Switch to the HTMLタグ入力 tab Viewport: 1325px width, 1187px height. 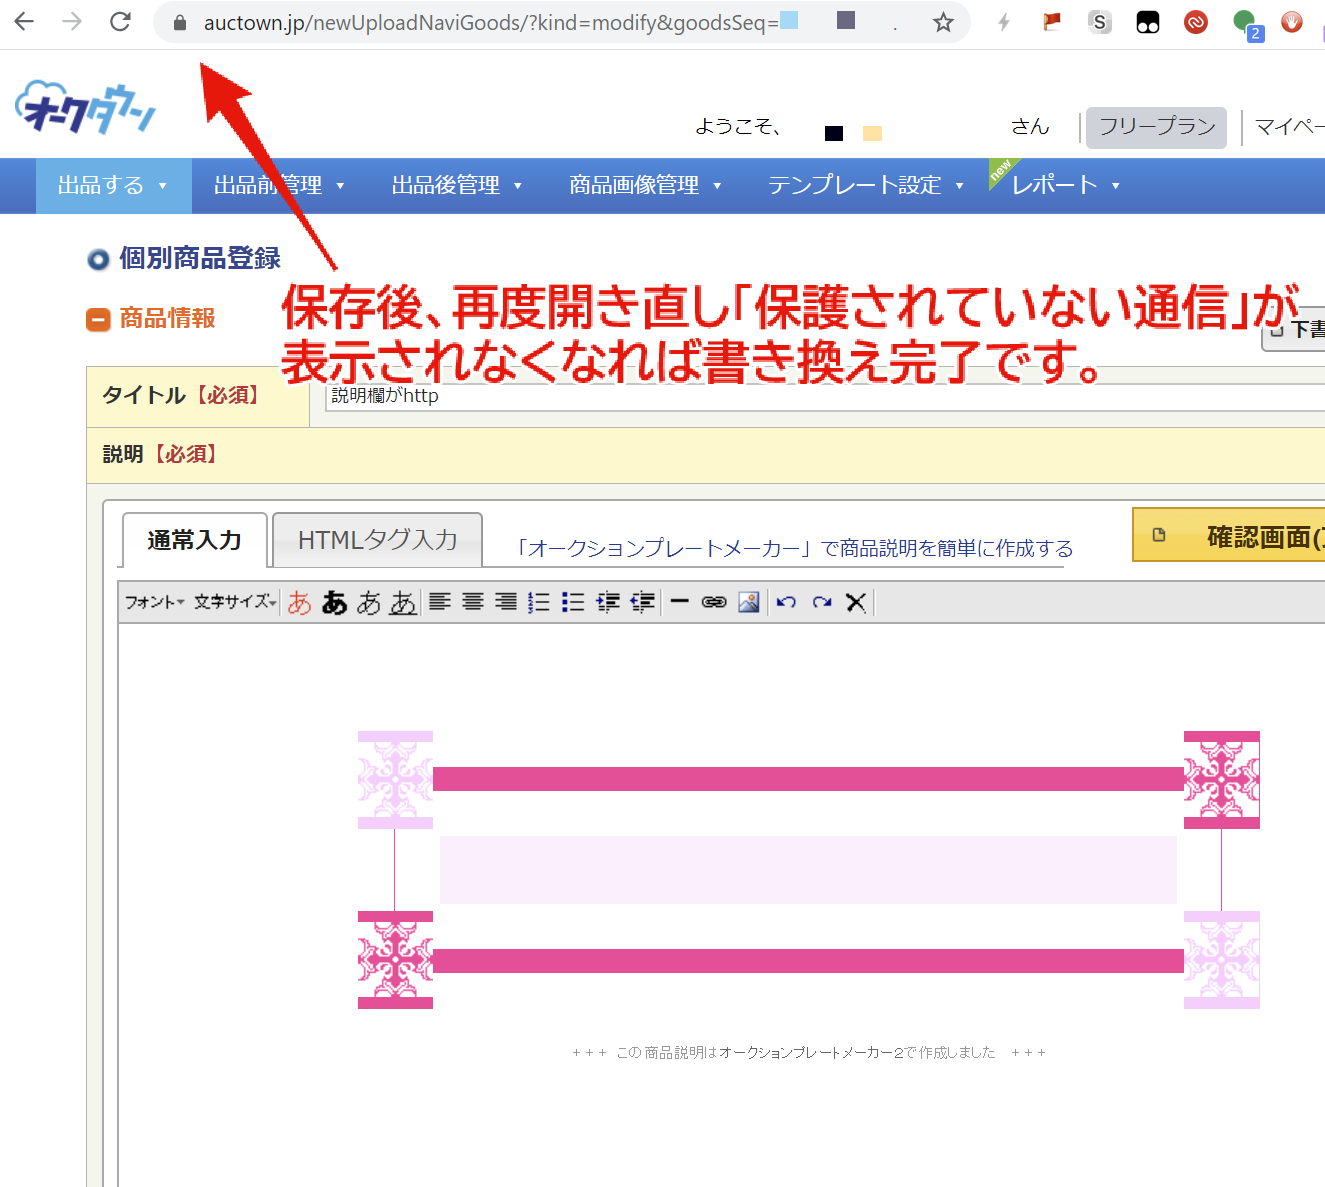coord(378,540)
